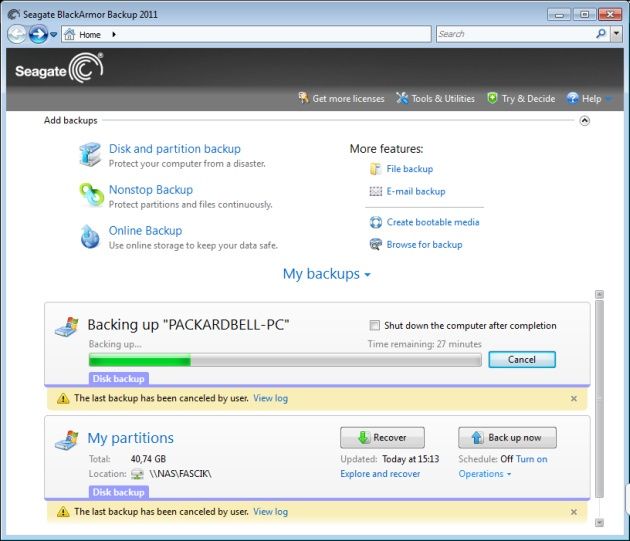The width and height of the screenshot is (630, 541).
Task: Expand the Home breadcrumb arrow
Action: [x=114, y=35]
